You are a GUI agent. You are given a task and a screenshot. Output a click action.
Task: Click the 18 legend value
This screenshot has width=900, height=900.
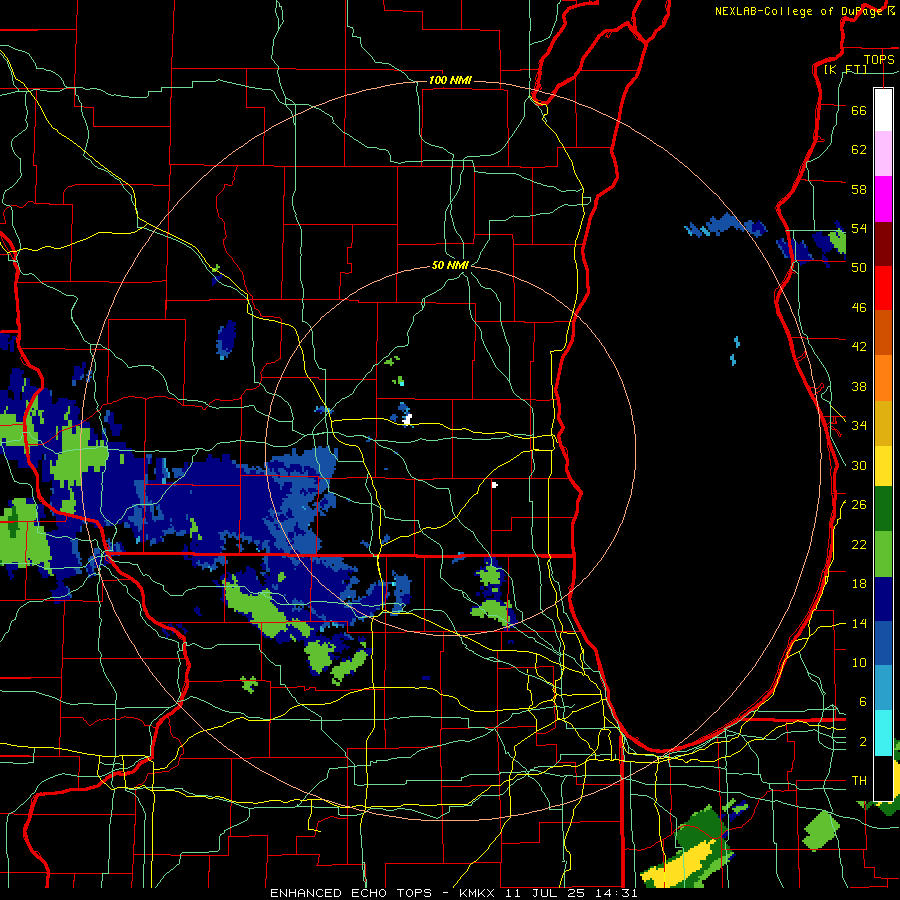(859, 584)
